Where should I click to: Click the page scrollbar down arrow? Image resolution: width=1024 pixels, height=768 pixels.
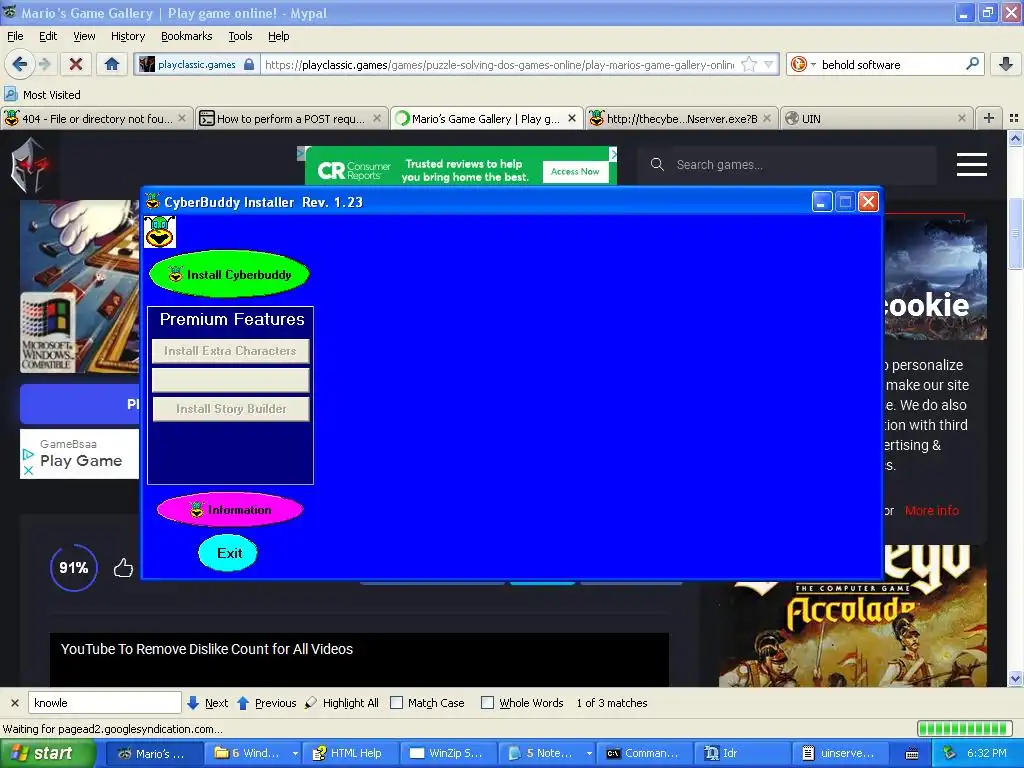[1015, 679]
